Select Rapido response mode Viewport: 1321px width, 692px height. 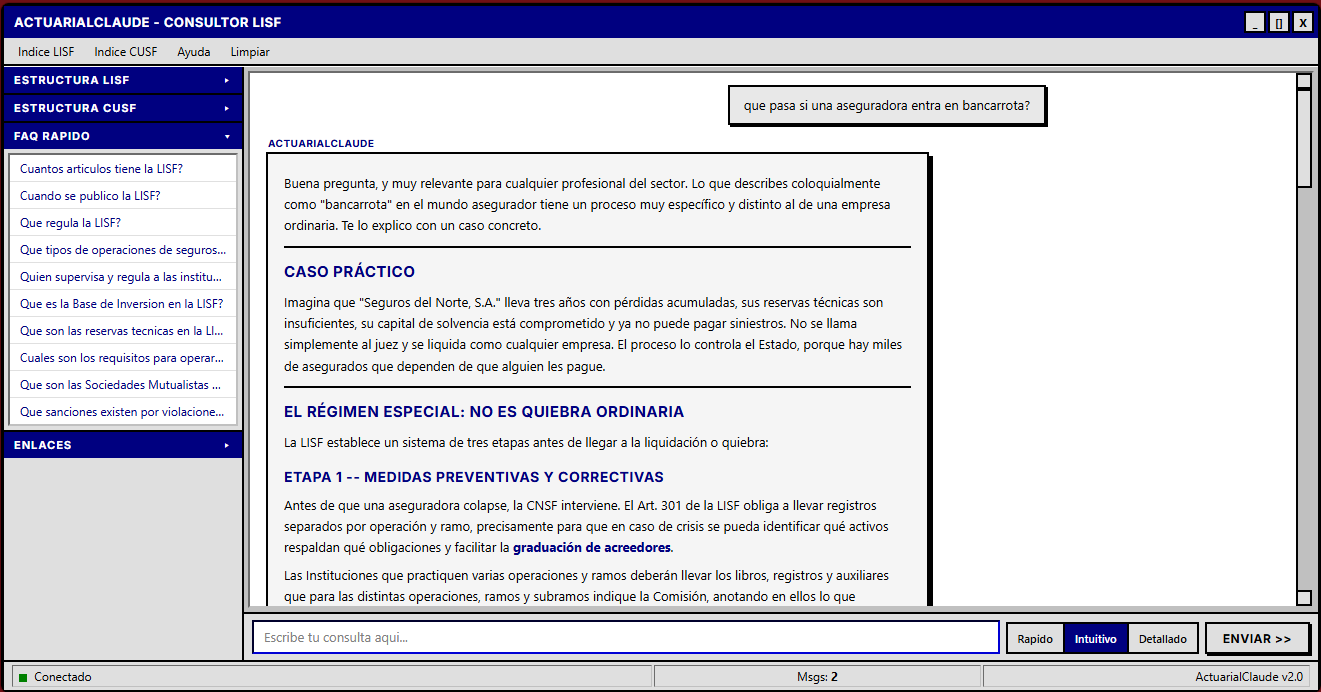tap(1035, 639)
